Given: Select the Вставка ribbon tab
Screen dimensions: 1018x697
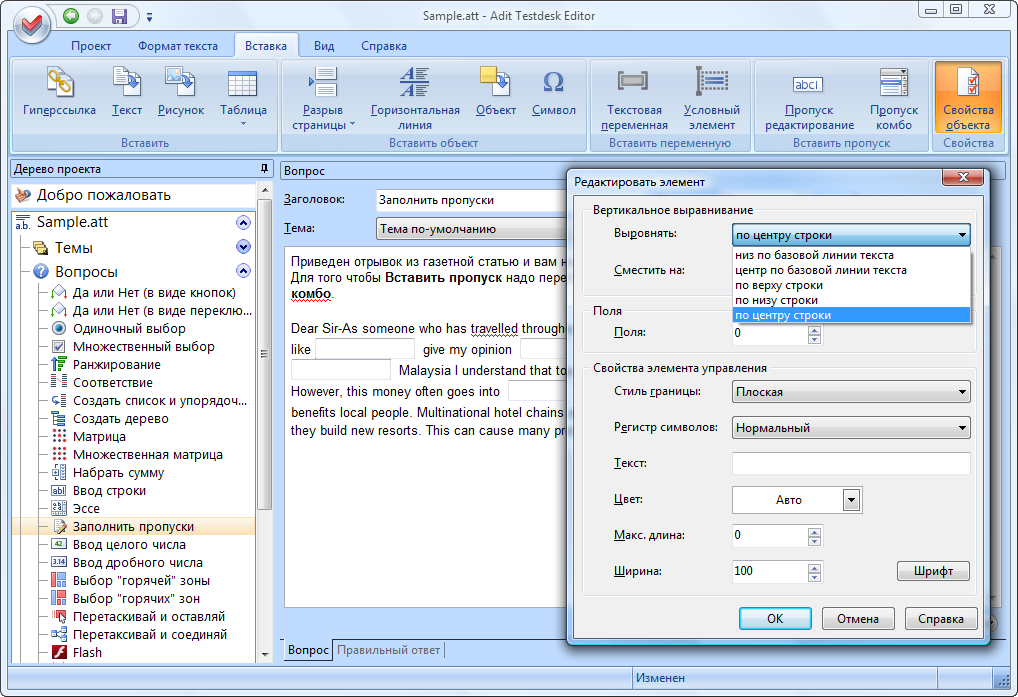Looking at the screenshot, I should (x=266, y=46).
